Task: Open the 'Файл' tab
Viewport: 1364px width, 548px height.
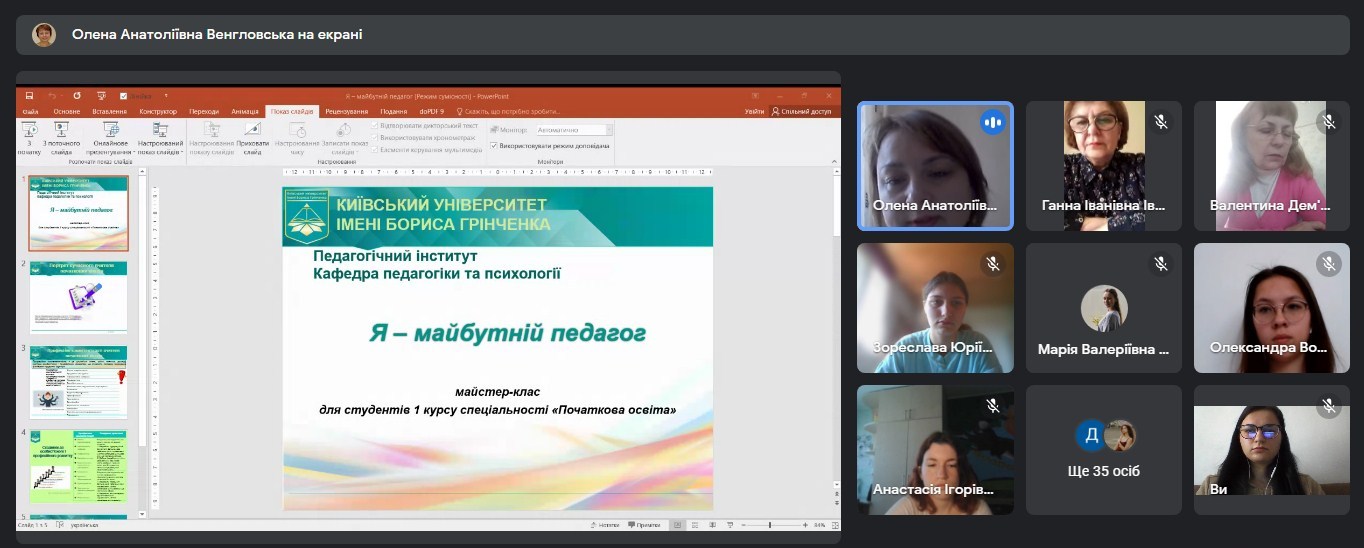Action: point(30,111)
